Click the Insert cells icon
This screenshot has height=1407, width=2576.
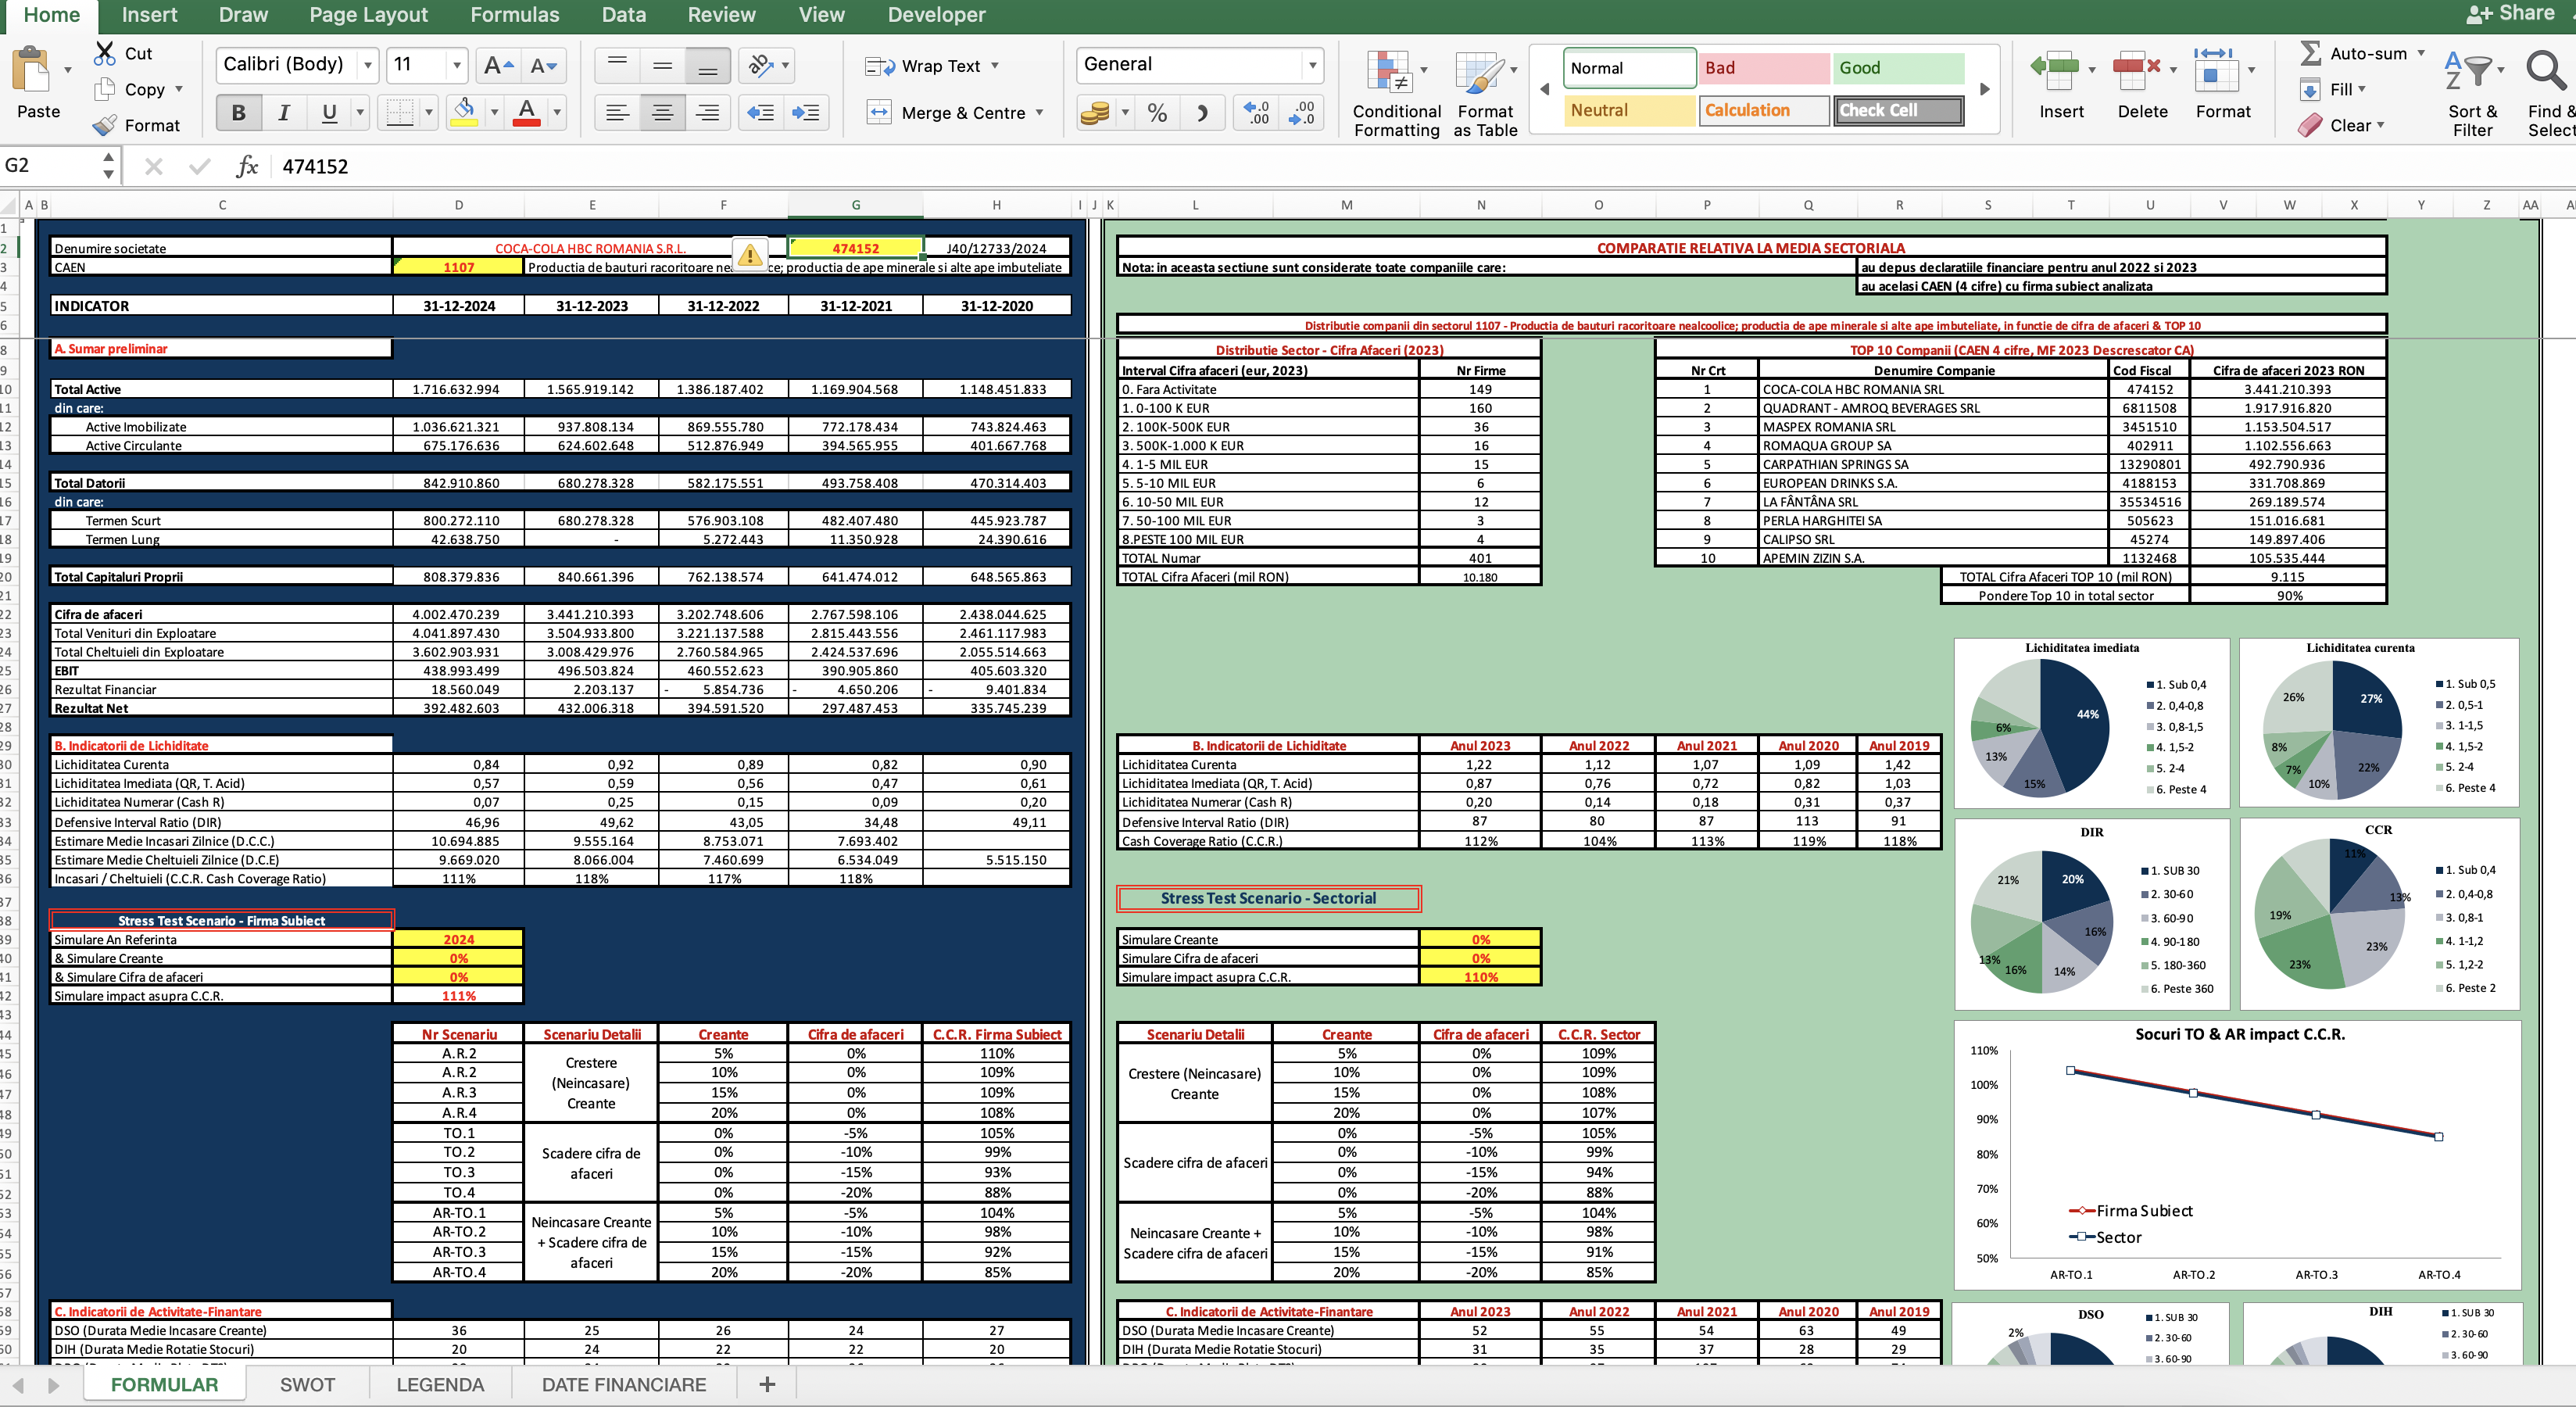[2054, 71]
